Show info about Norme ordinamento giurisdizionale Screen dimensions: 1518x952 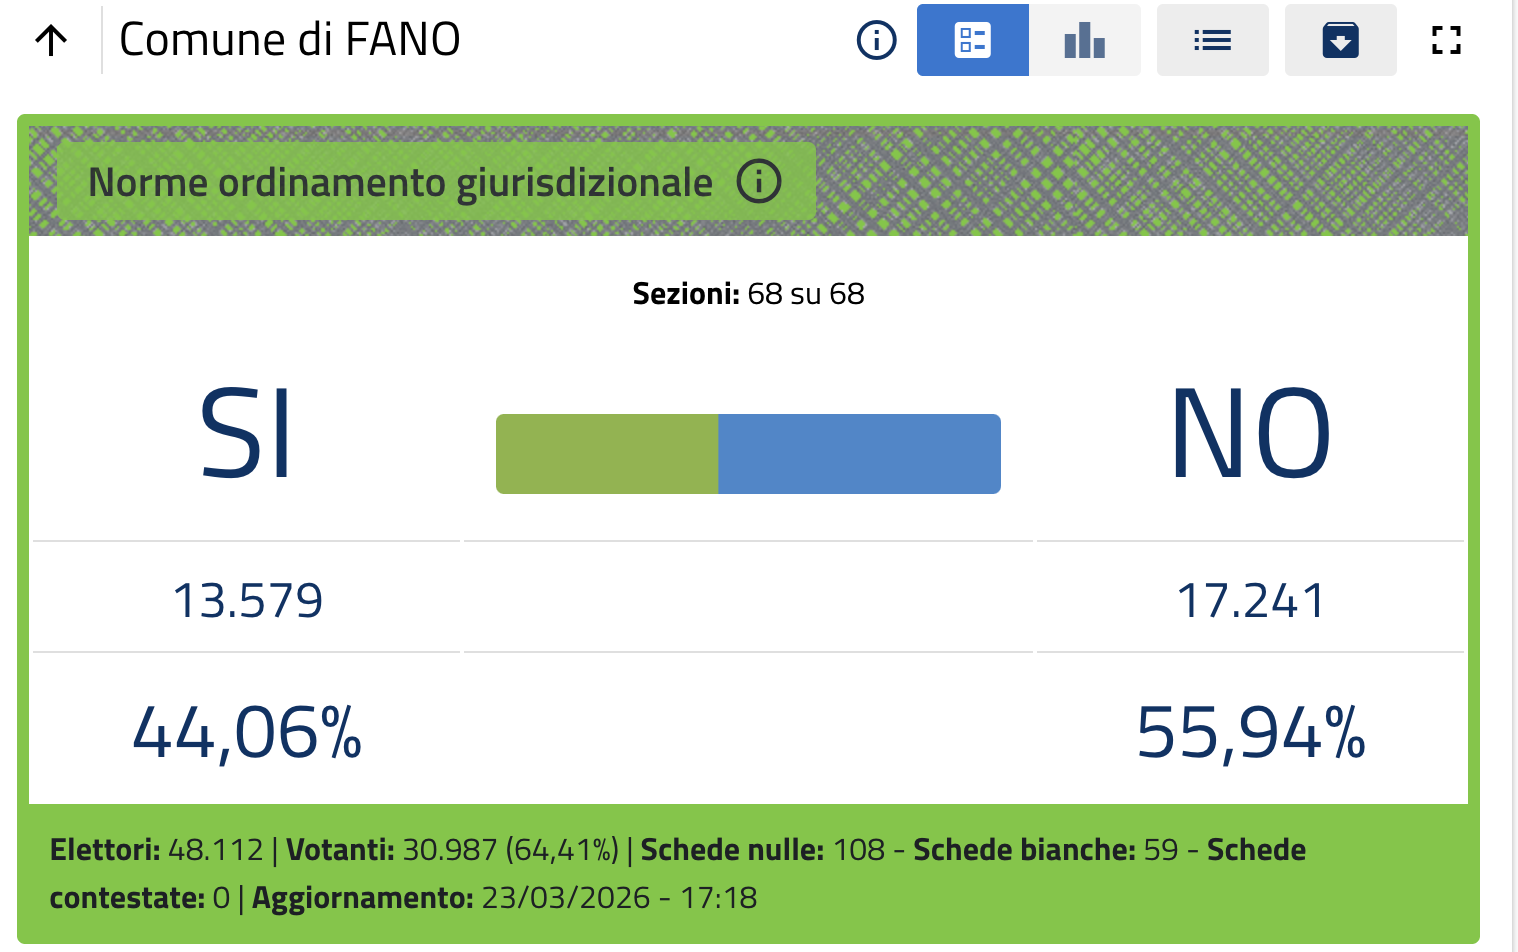[x=759, y=182]
